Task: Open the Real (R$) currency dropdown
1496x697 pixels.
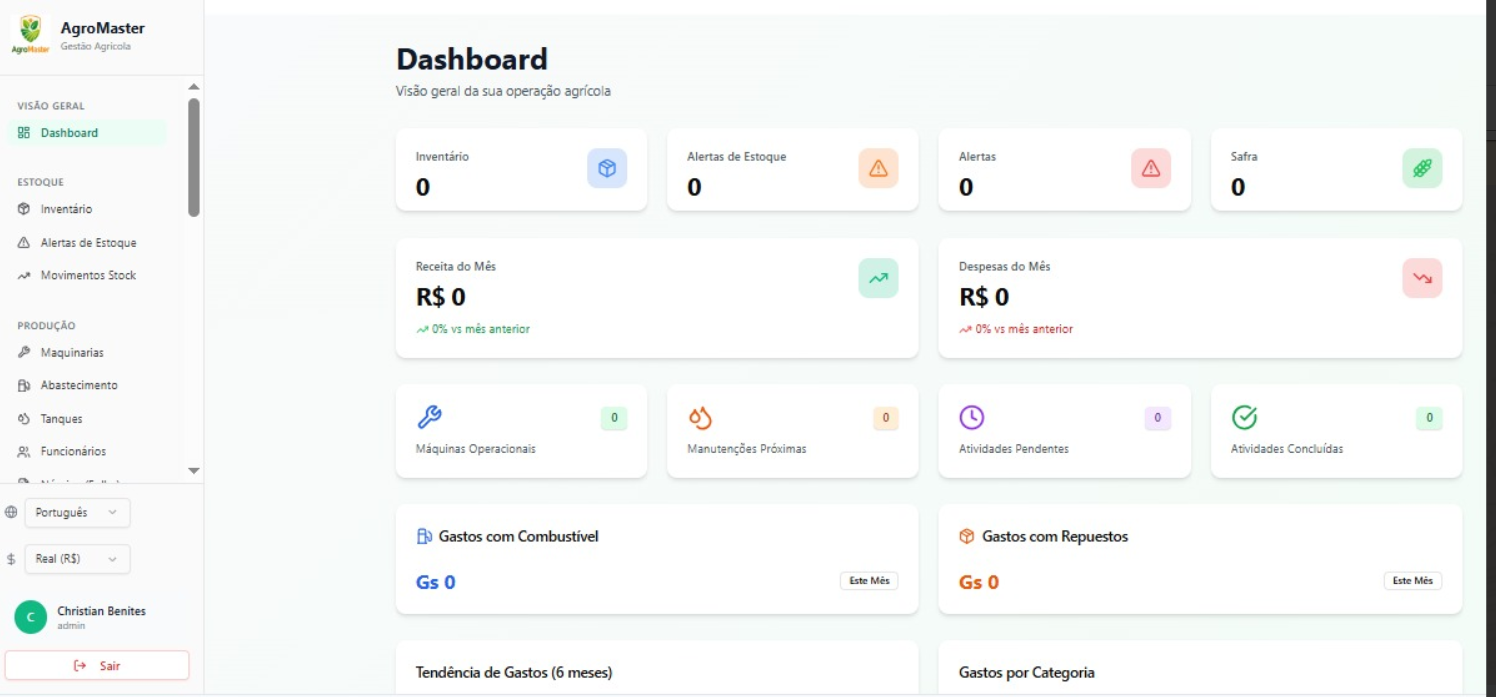Action: click(x=77, y=559)
